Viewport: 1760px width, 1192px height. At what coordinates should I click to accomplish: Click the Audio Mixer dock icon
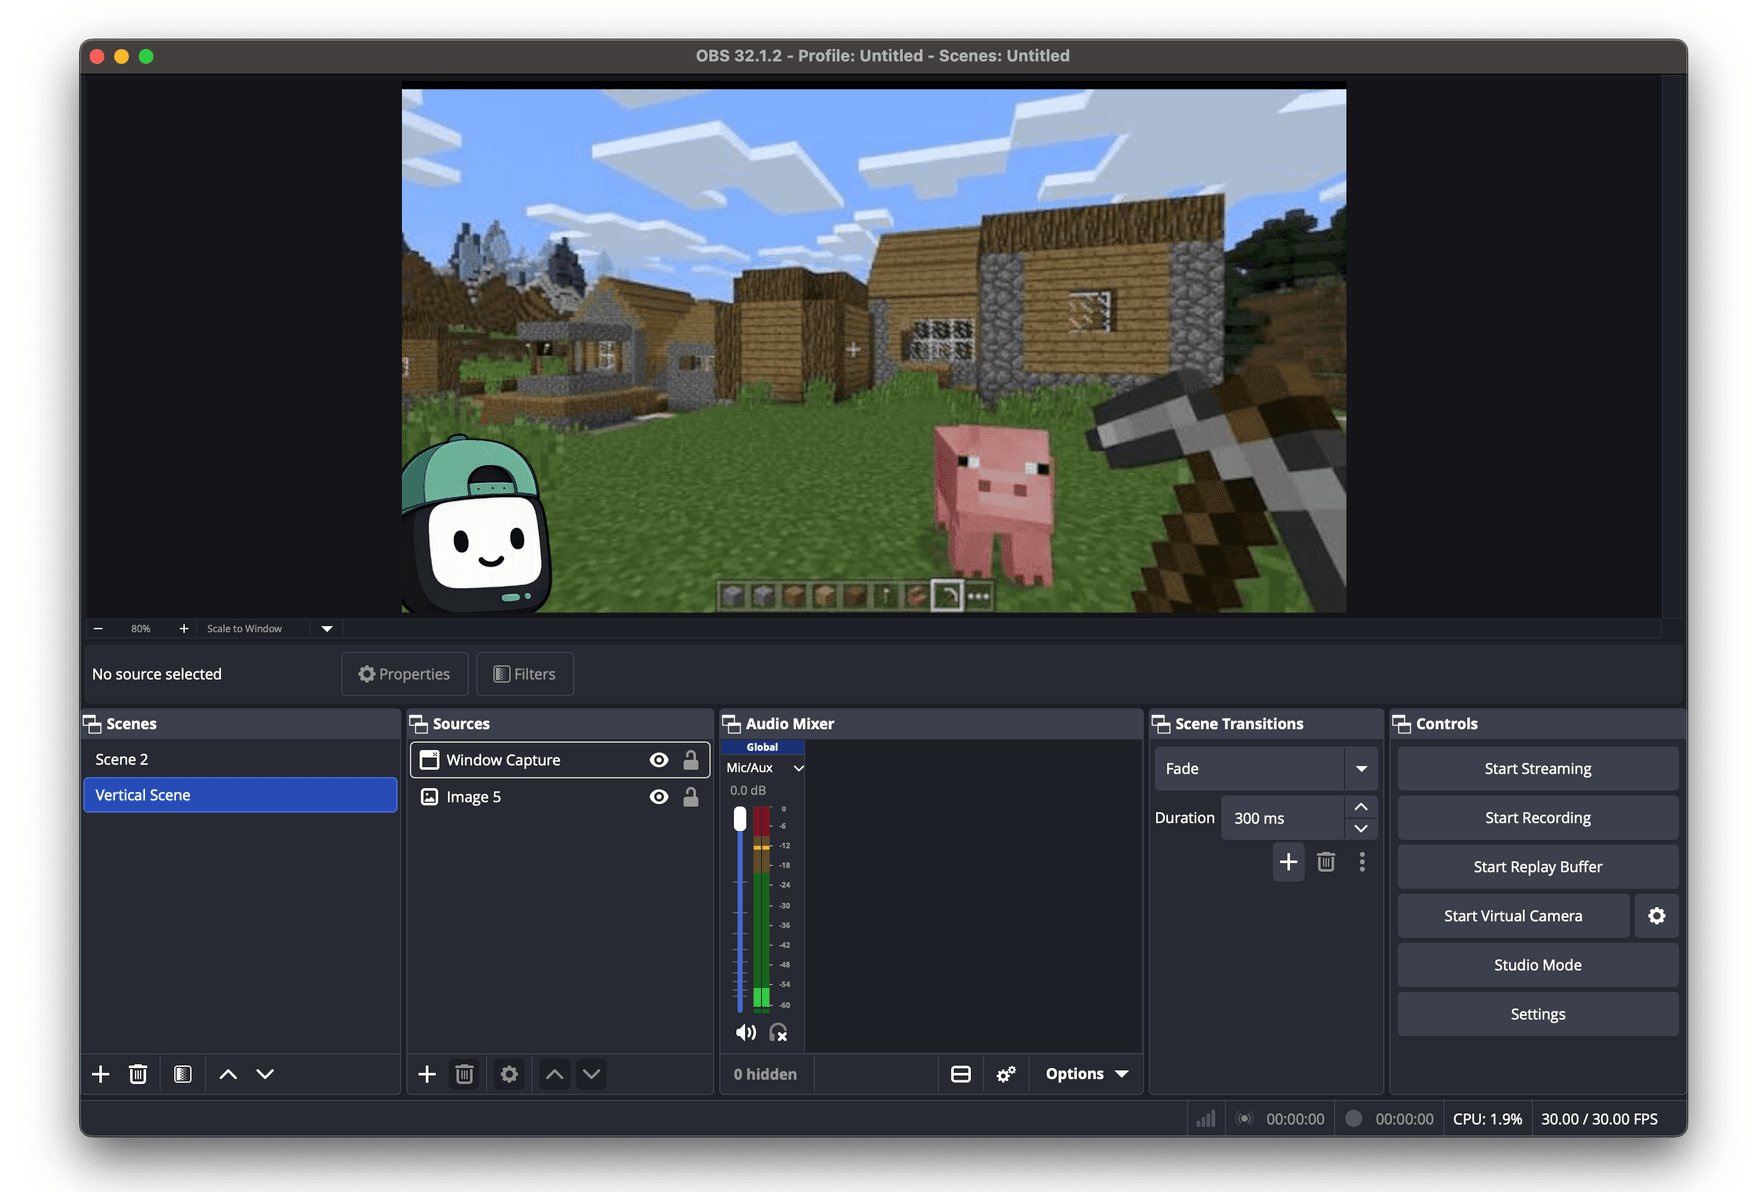tap(731, 724)
